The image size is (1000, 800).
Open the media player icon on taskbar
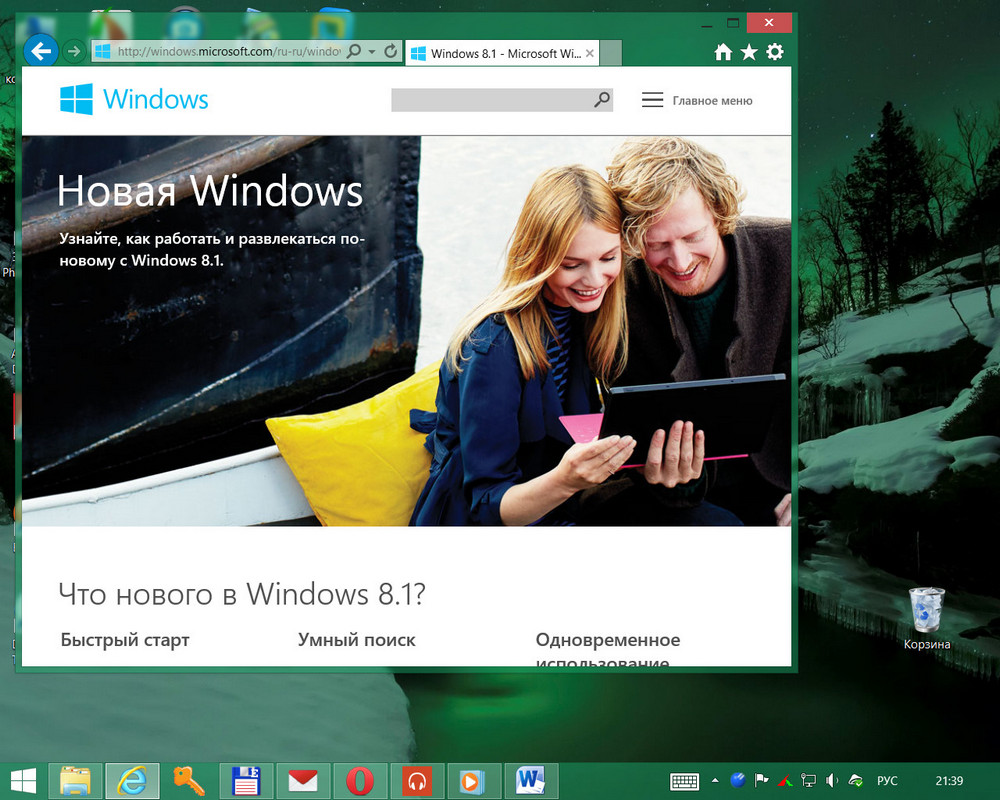tap(473, 781)
